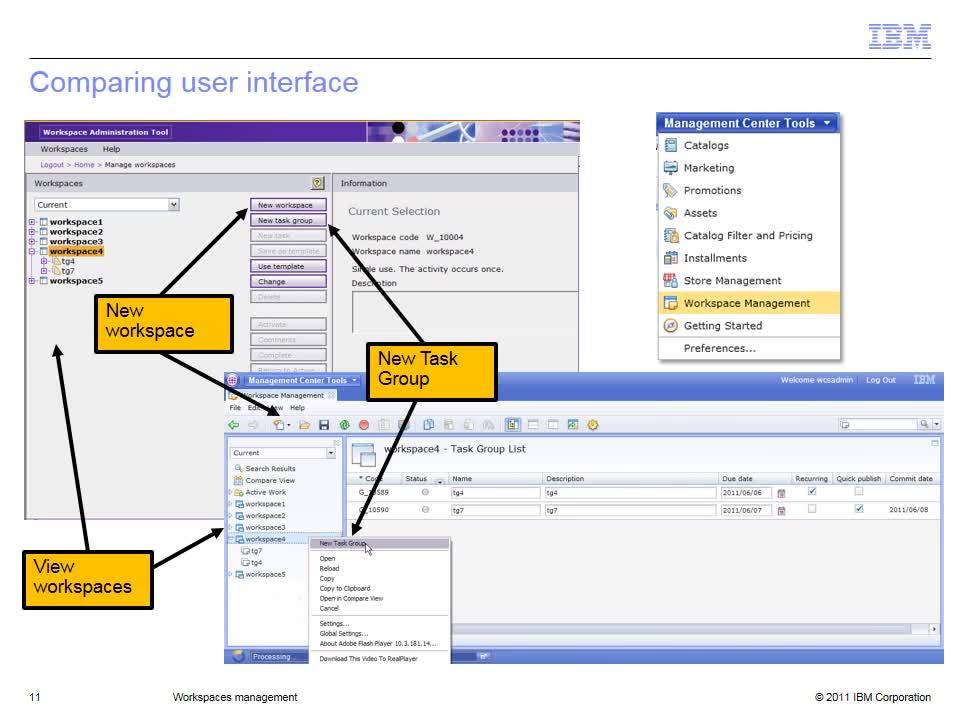This screenshot has height=720, width=960.
Task: Open Workspaces menu in Administration Tool
Action: click(64, 149)
